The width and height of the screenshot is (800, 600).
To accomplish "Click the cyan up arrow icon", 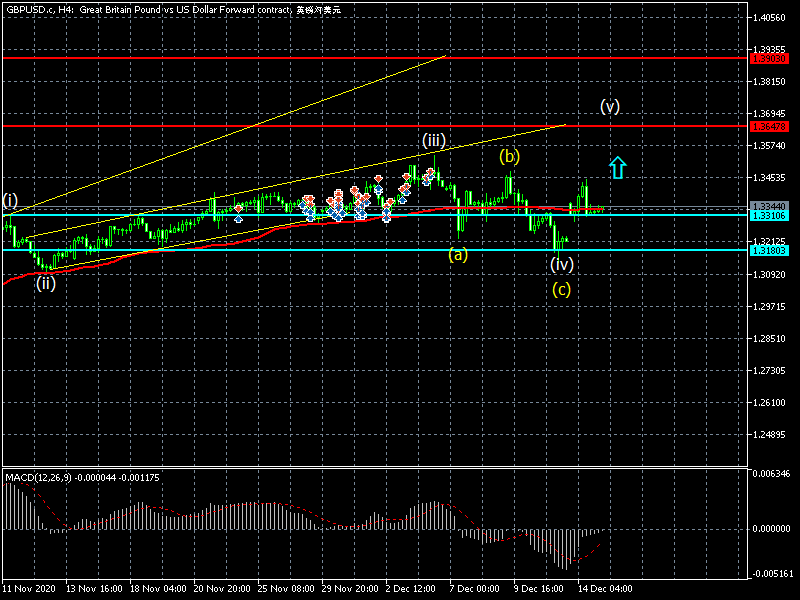I will [618, 167].
